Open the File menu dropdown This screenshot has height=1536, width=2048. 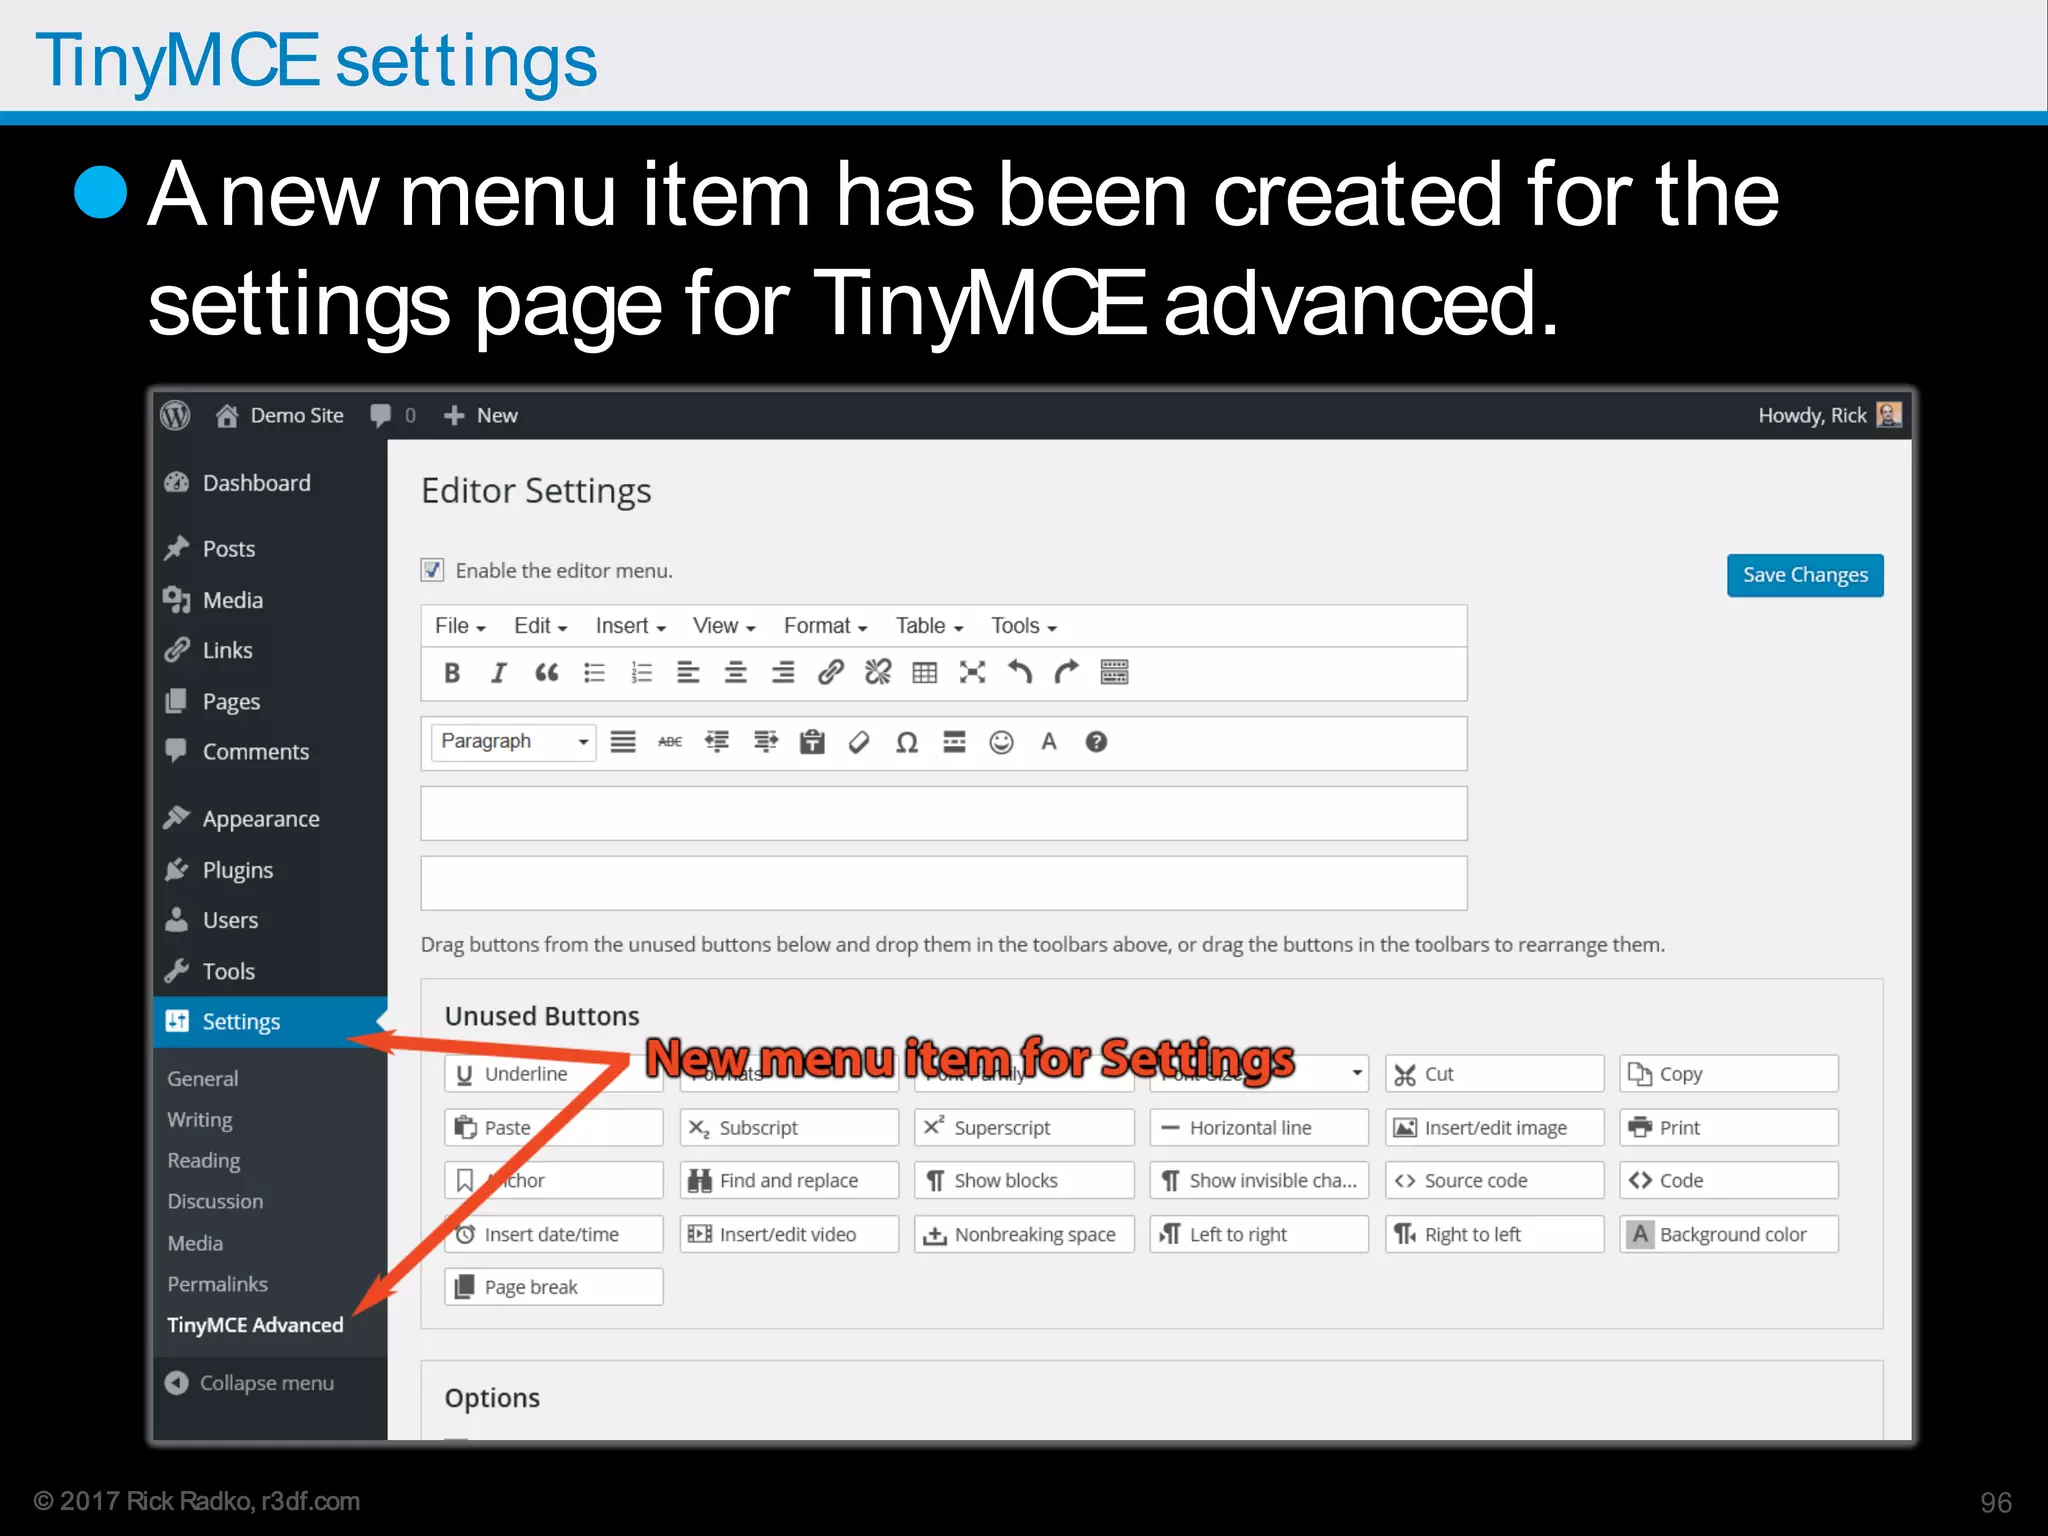coord(460,626)
